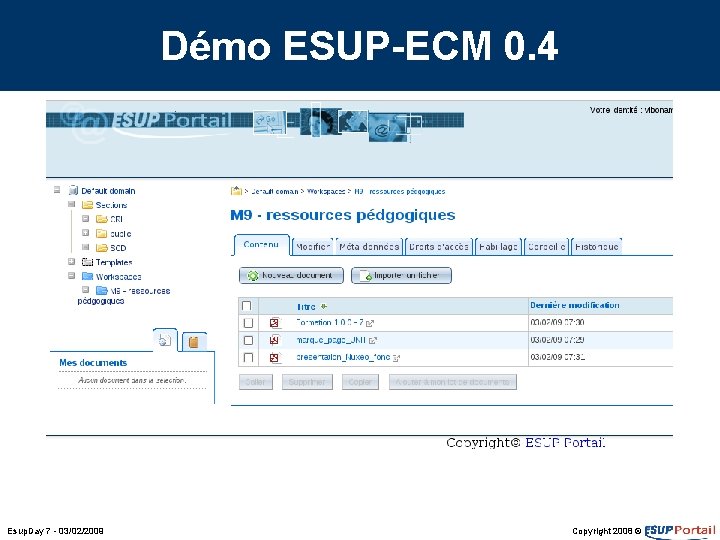Click the Mes documents heading
720x540 pixels.
[93, 363]
